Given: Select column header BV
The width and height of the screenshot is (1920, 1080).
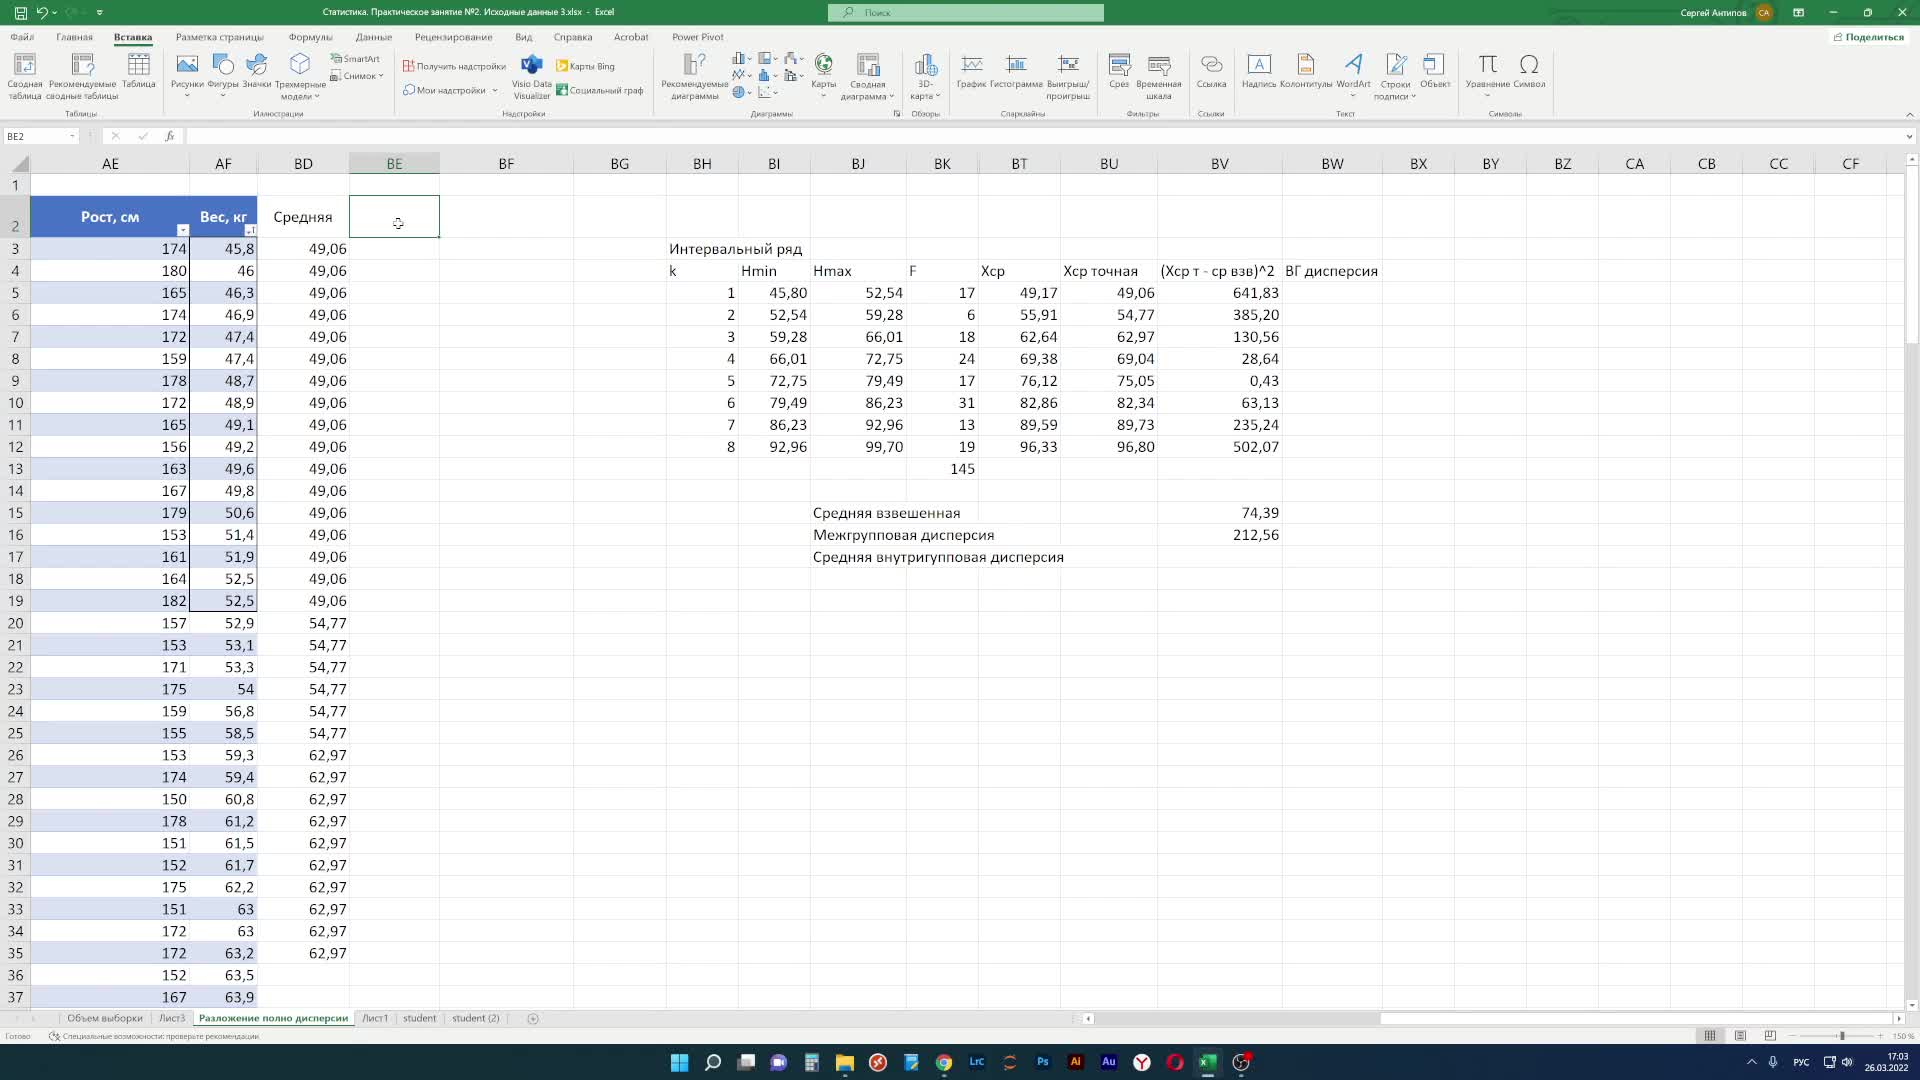Looking at the screenshot, I should pos(1220,164).
